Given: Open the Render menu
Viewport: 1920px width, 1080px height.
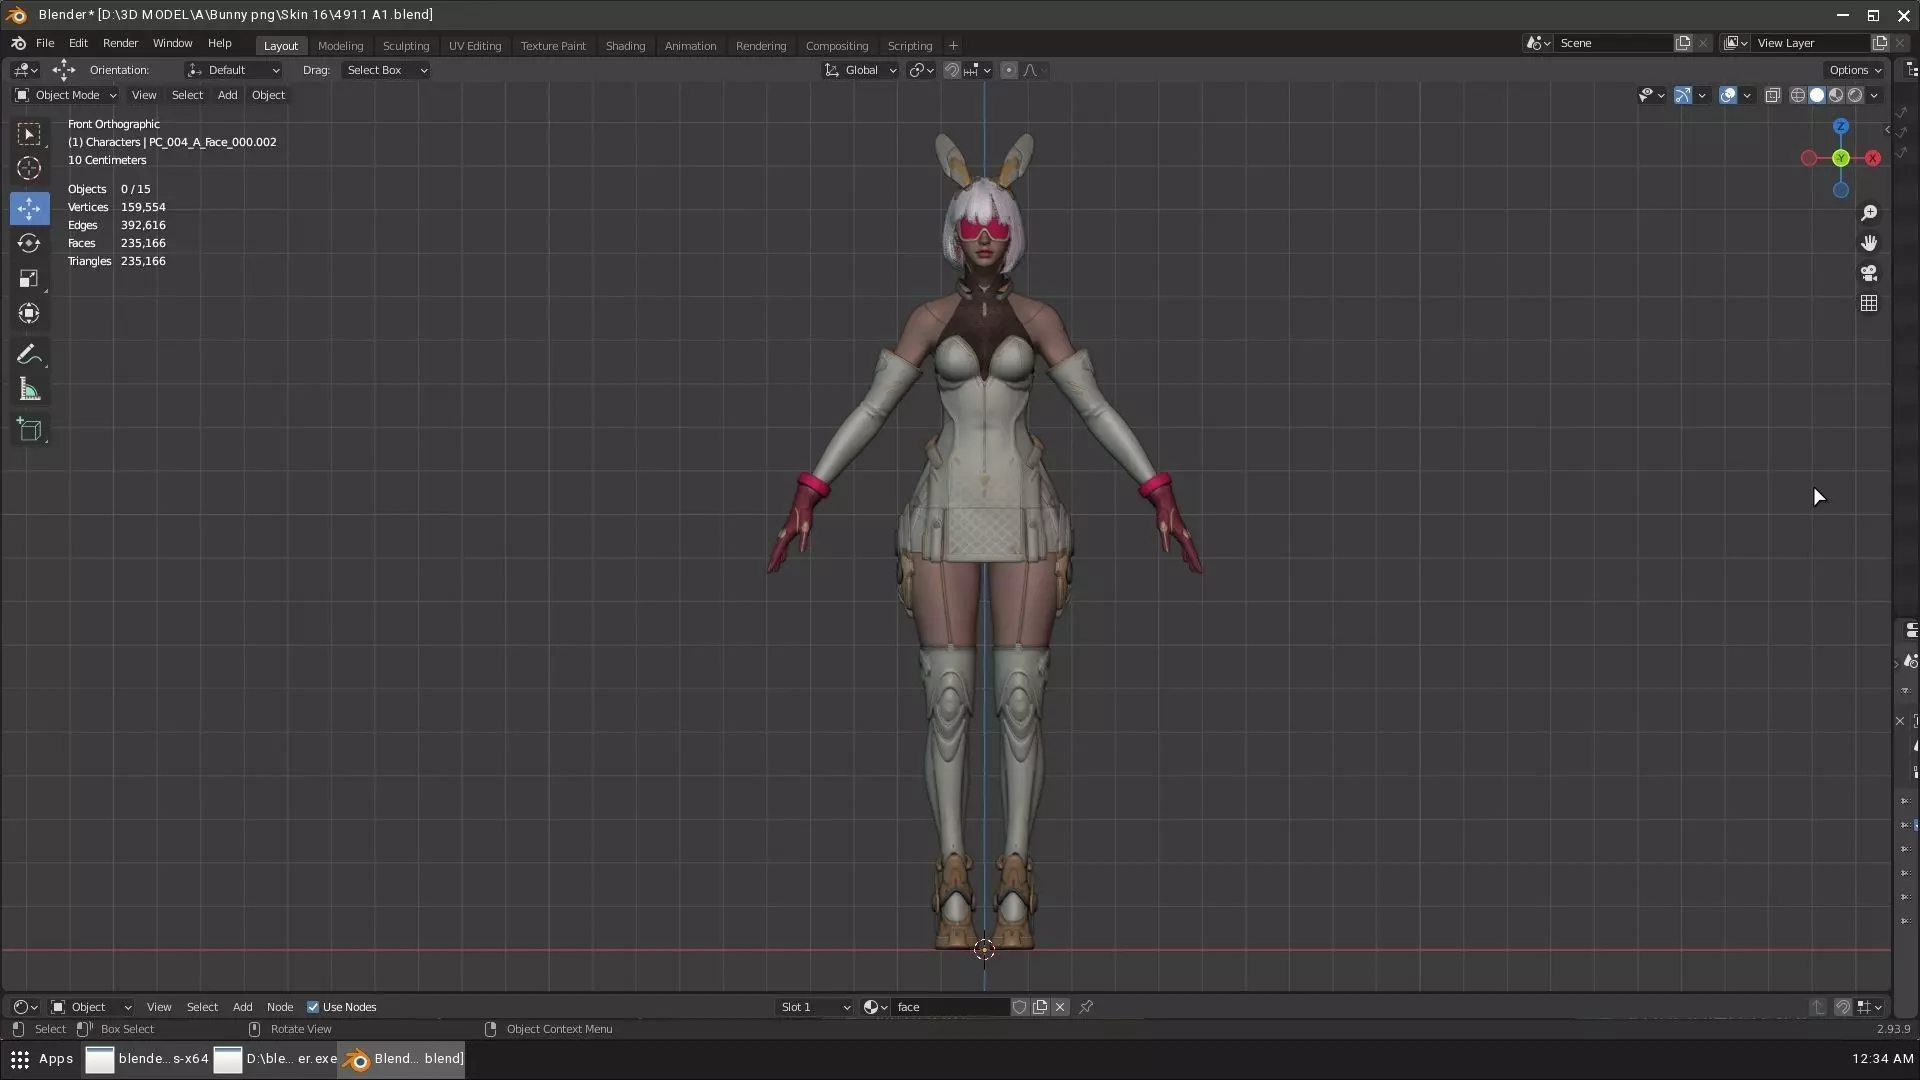Looking at the screenshot, I should tap(120, 44).
